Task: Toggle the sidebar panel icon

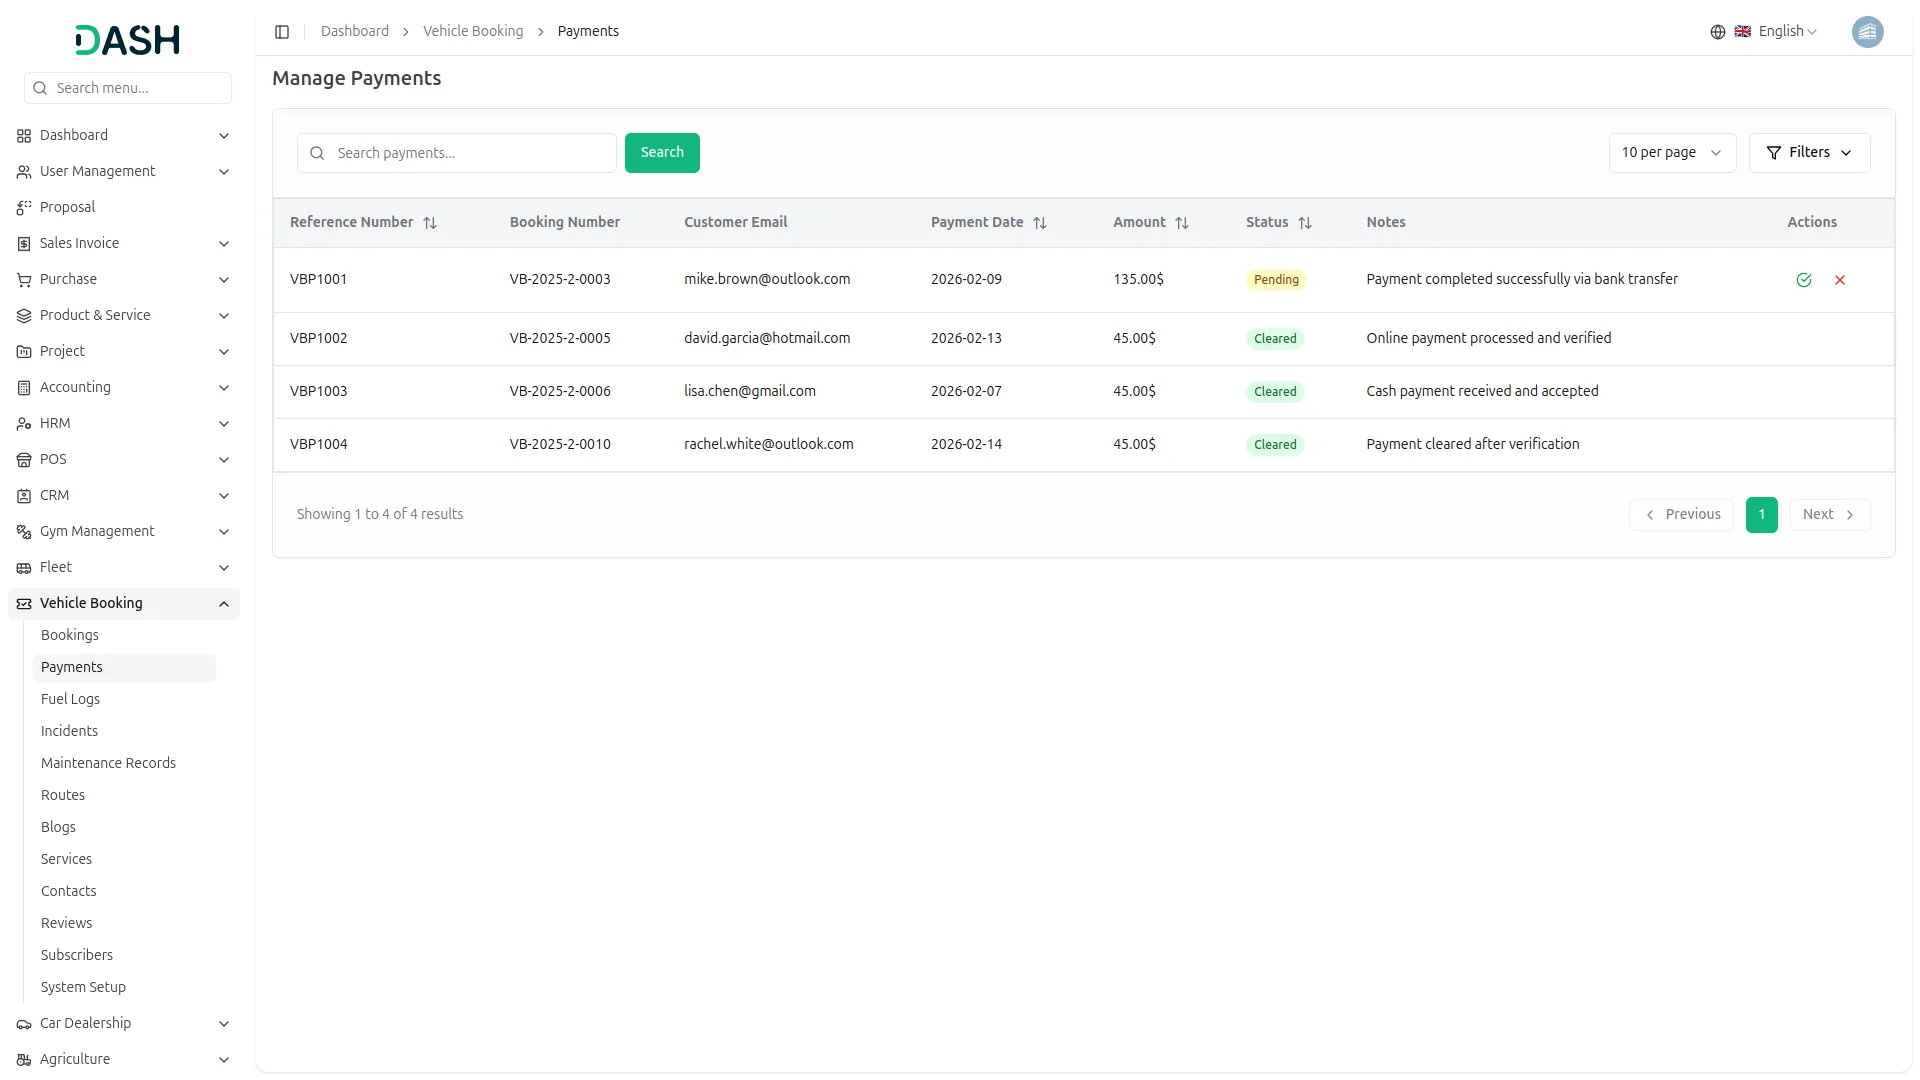Action: click(282, 32)
